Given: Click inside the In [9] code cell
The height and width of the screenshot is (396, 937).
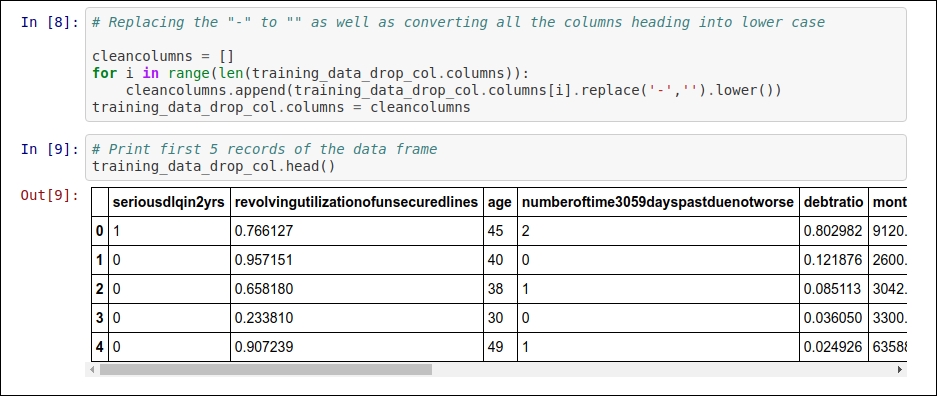Looking at the screenshot, I should [x=496, y=158].
